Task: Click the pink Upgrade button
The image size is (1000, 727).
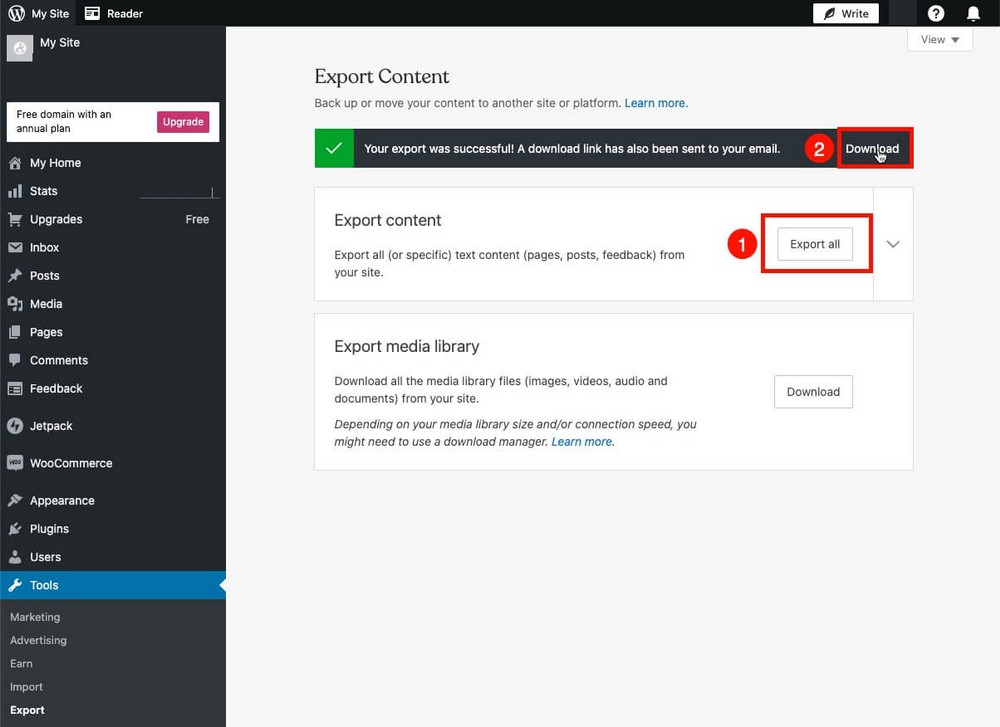Action: coord(183,122)
